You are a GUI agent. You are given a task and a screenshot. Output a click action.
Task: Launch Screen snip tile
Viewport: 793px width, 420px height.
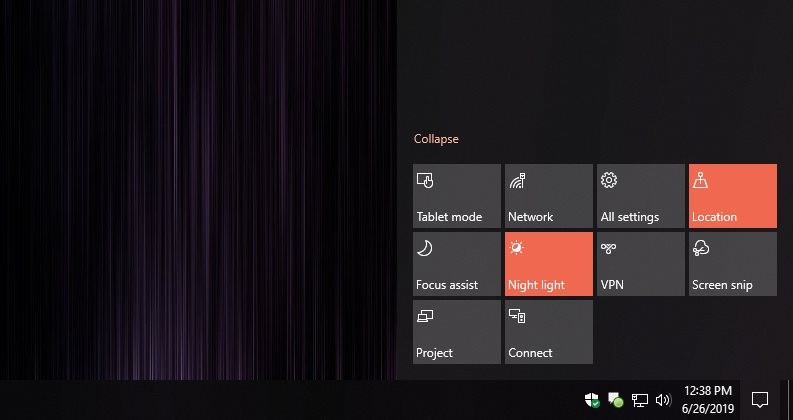point(733,264)
